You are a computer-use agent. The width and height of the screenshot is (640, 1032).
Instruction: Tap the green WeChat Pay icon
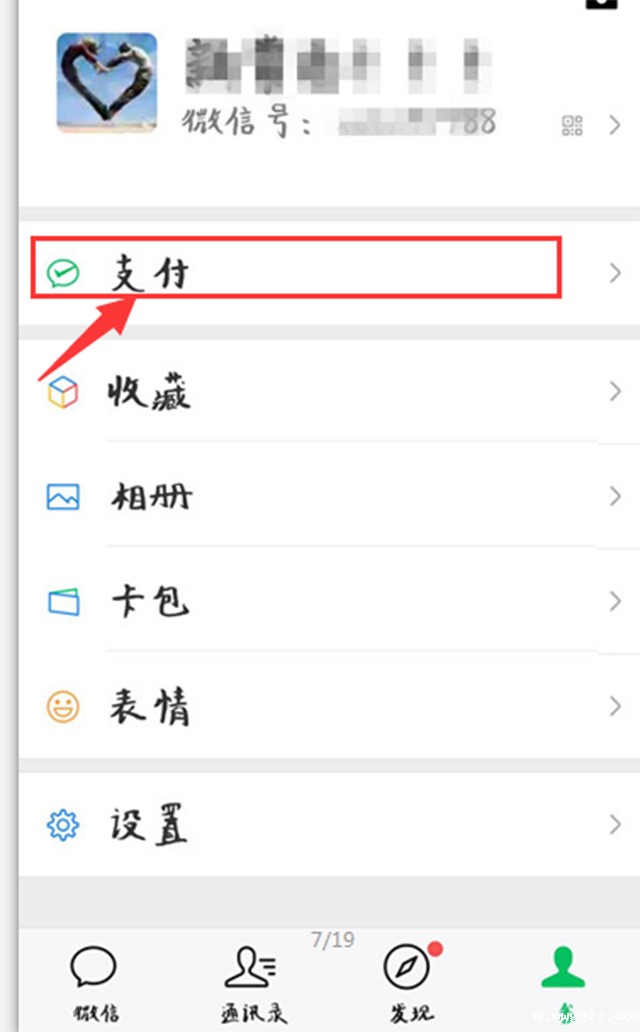point(63,272)
